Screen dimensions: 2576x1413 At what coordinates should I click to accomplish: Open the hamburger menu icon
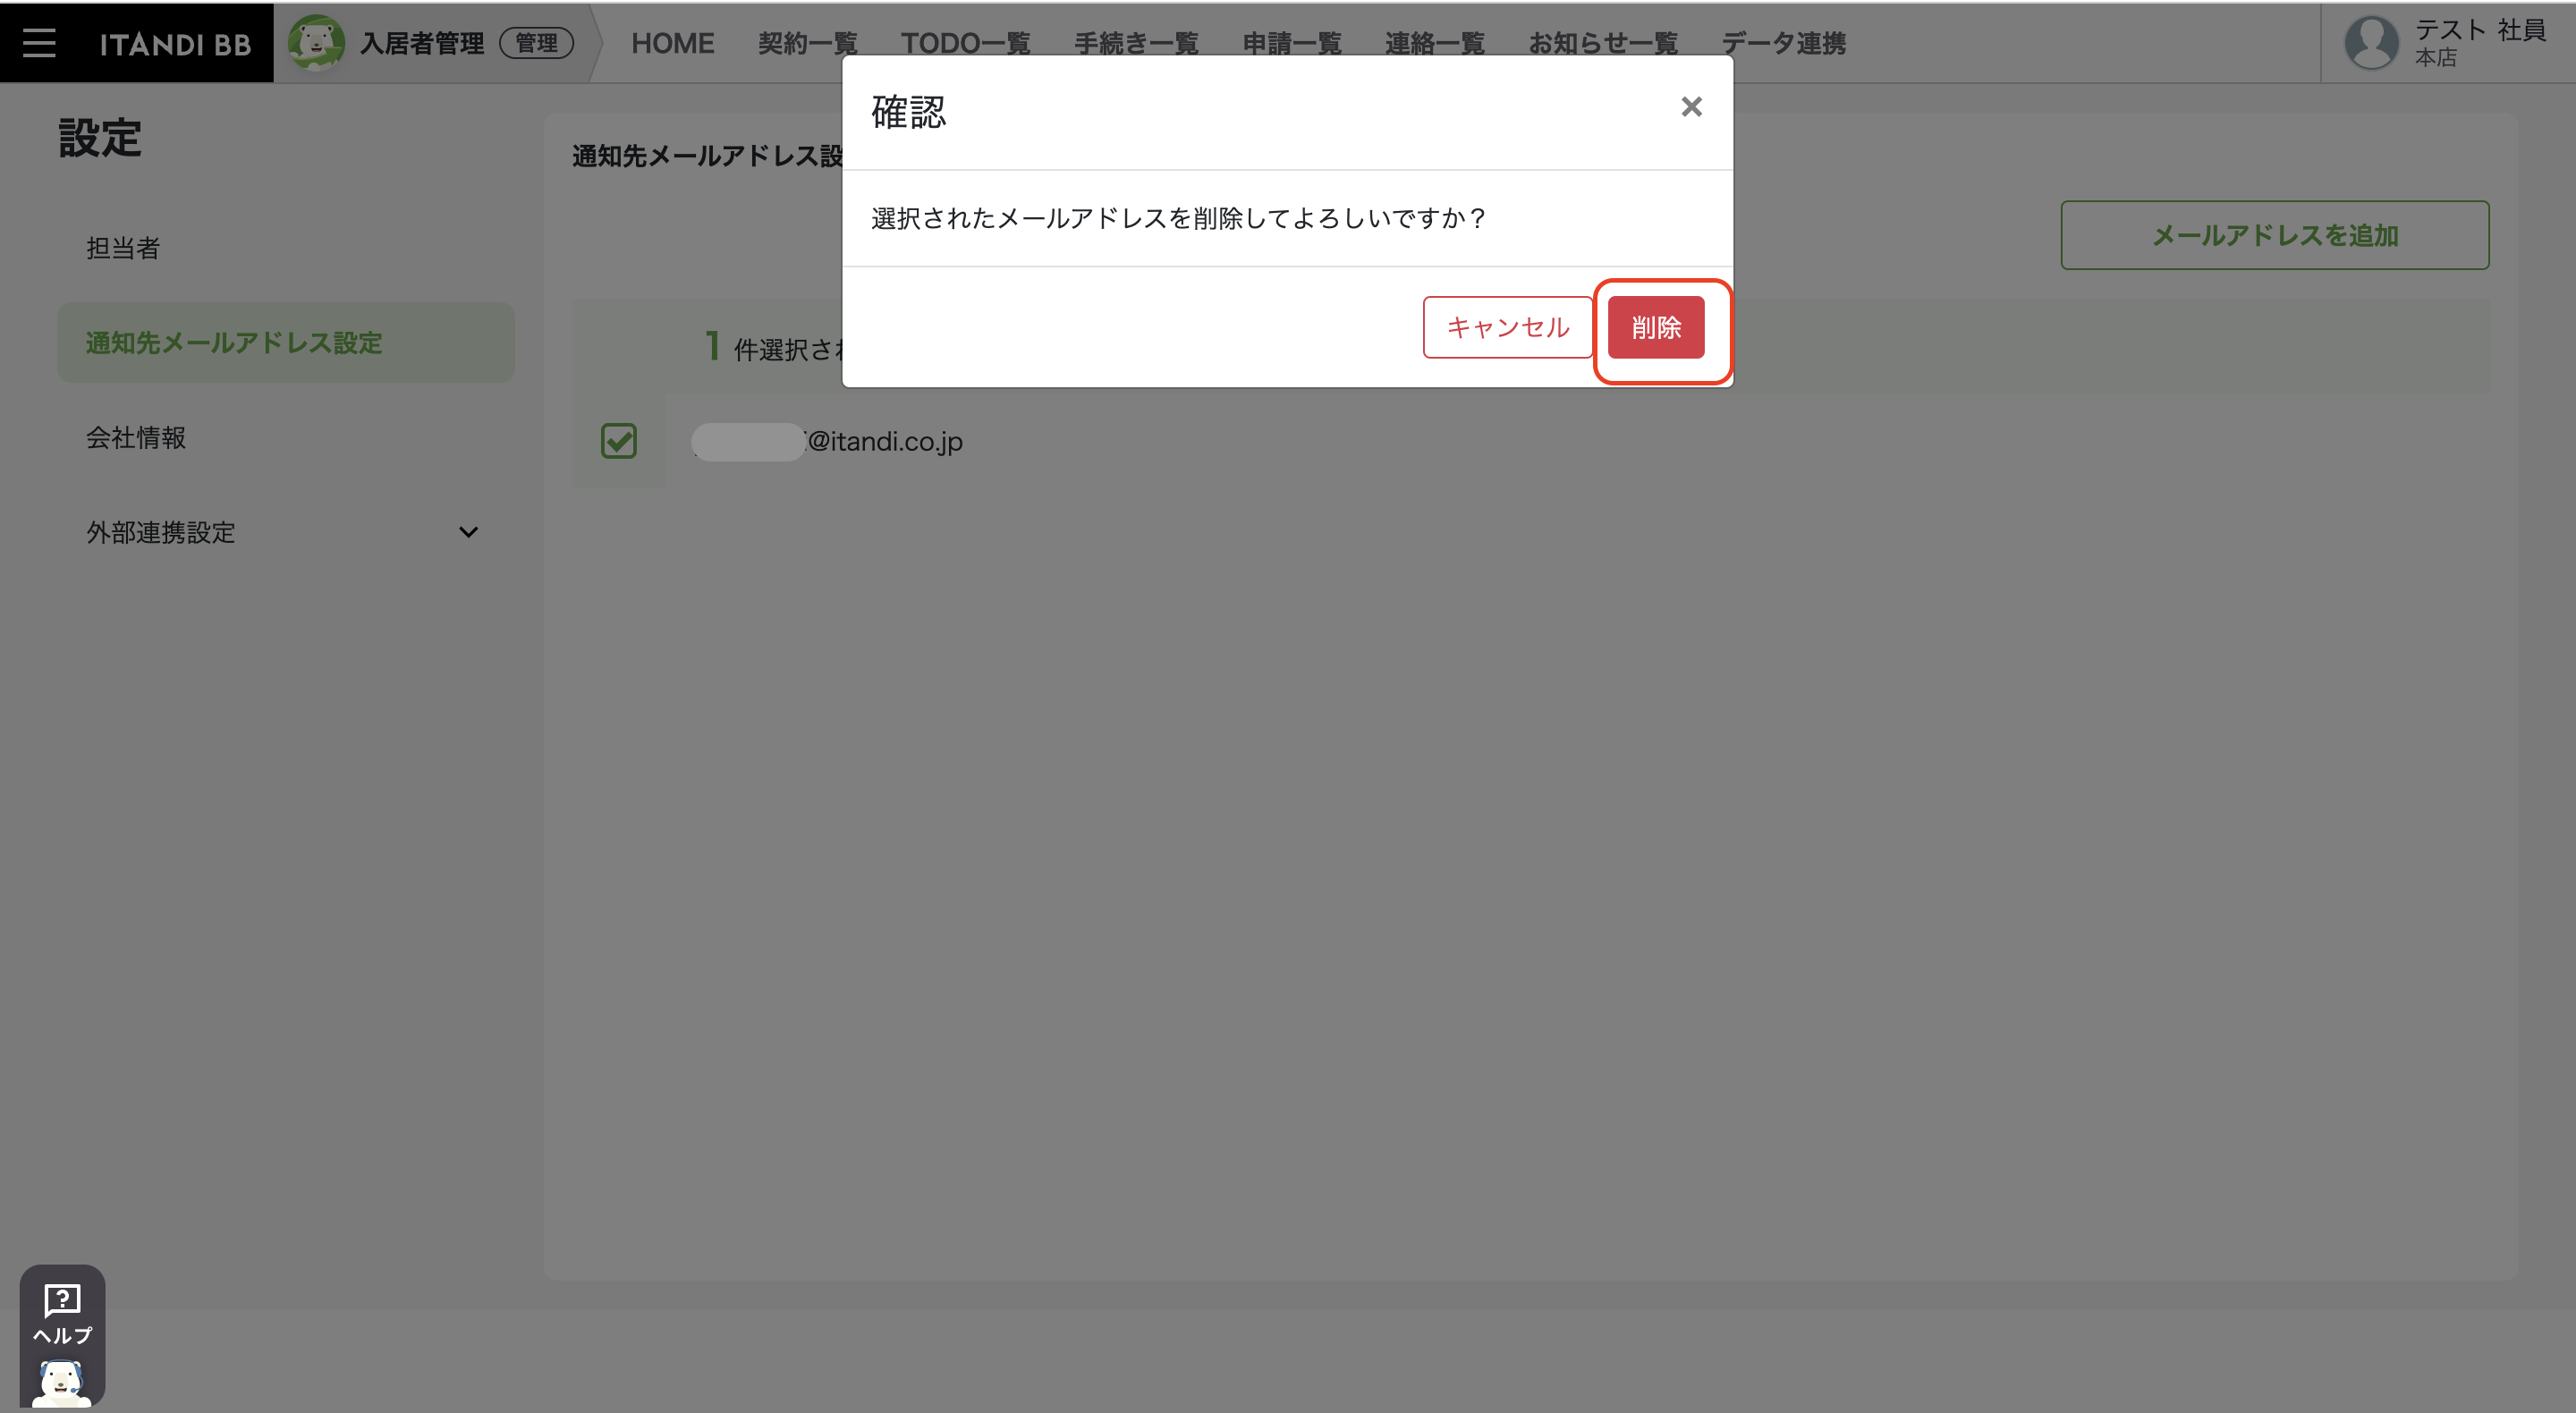39,43
